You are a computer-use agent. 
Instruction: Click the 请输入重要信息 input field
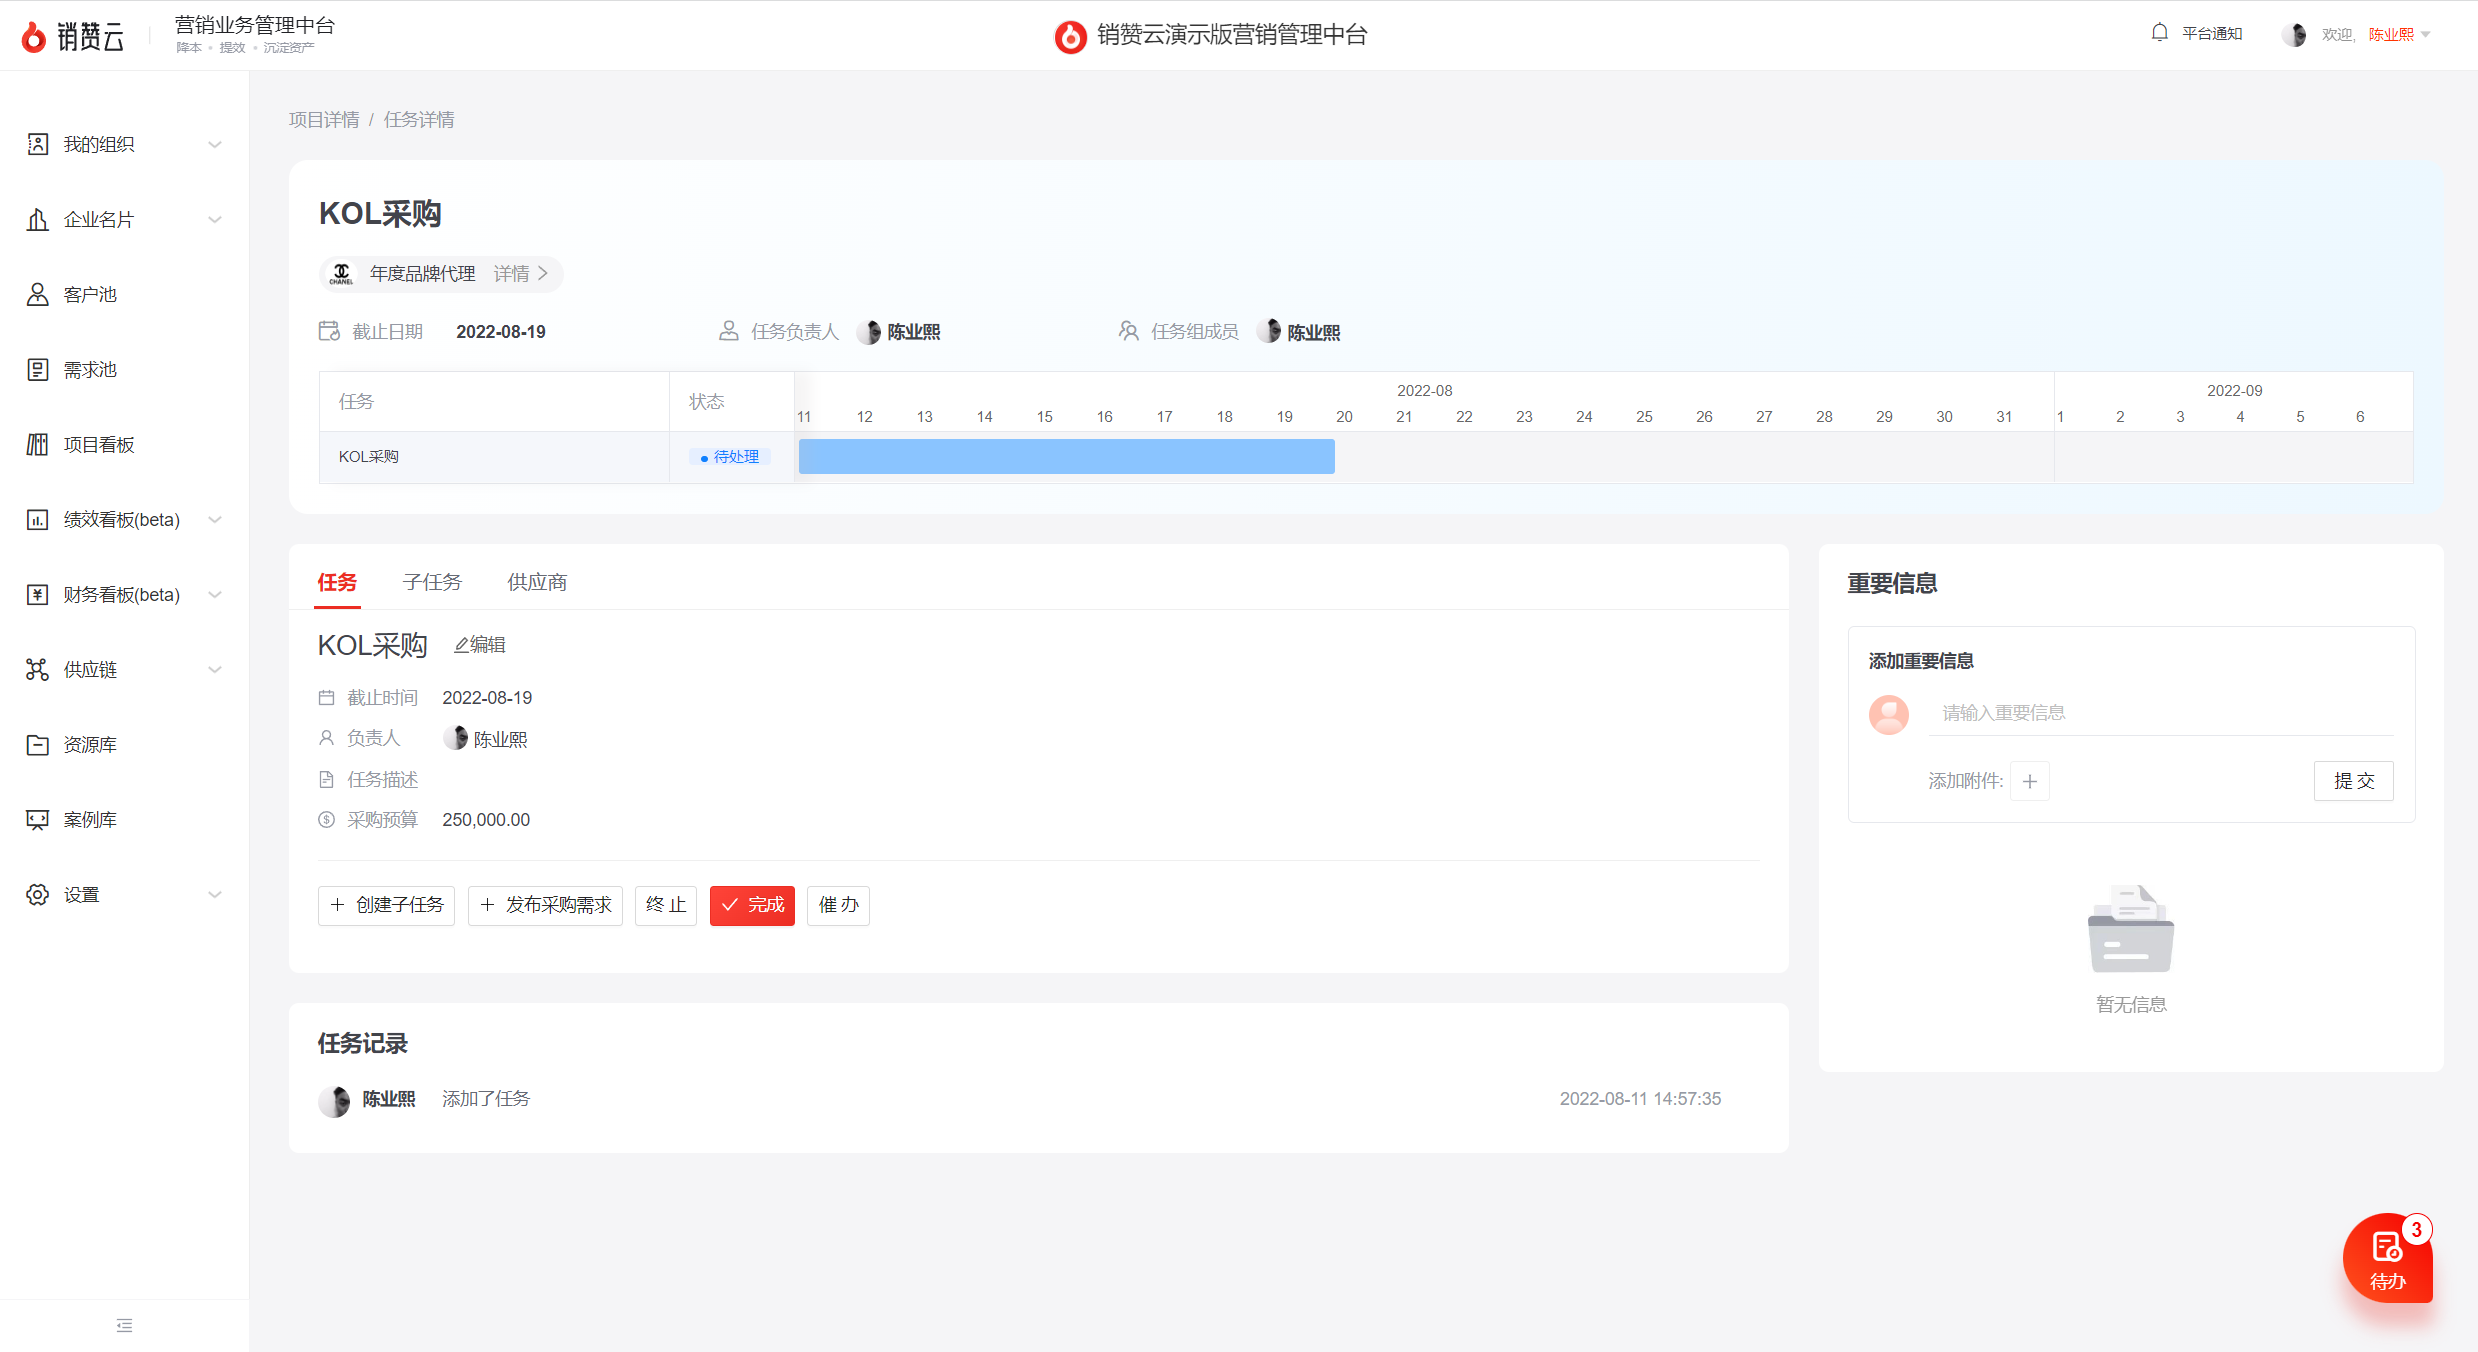(x=2160, y=713)
